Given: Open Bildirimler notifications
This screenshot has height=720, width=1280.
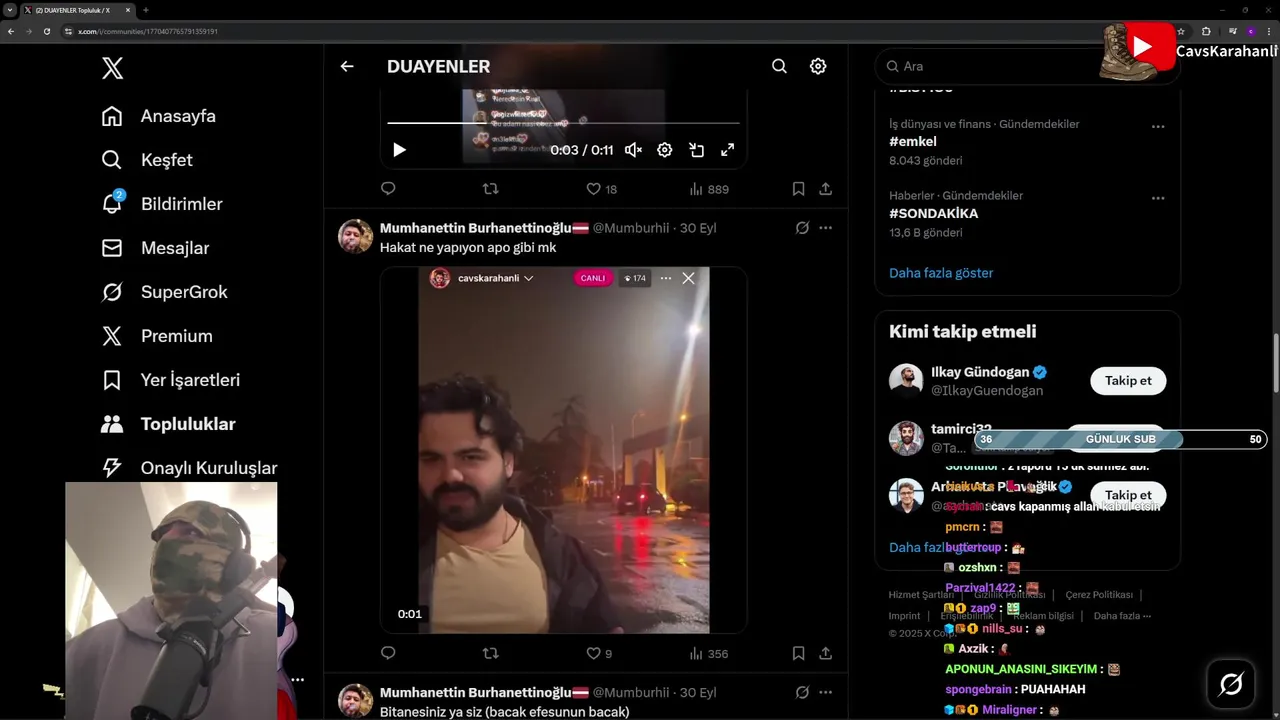Looking at the screenshot, I should pos(162,204).
